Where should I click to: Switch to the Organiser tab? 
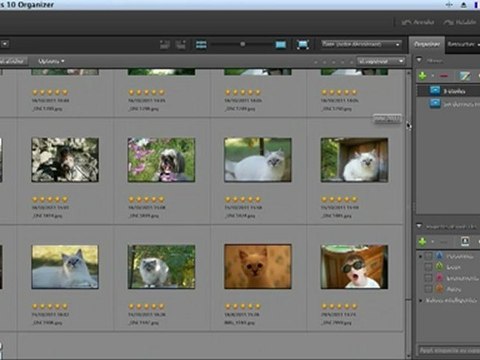427,44
